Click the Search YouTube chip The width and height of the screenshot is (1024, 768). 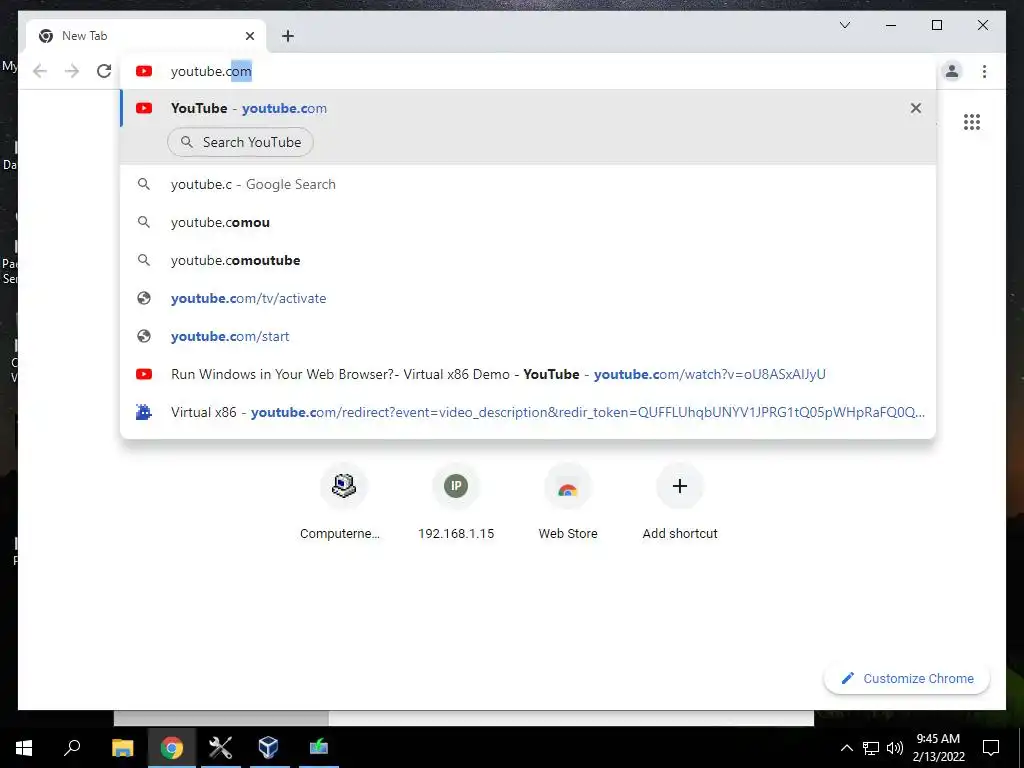[x=240, y=142]
